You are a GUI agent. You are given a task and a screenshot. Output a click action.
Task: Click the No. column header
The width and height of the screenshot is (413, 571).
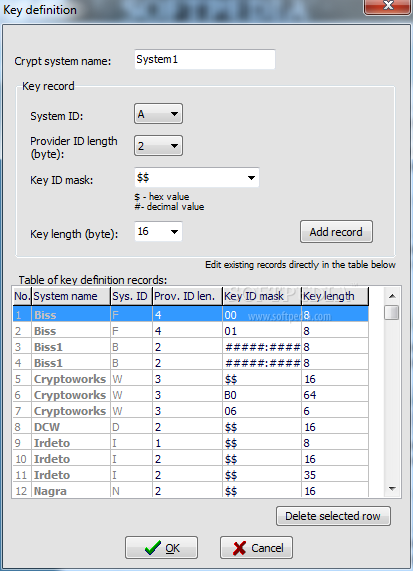[x=22, y=296]
